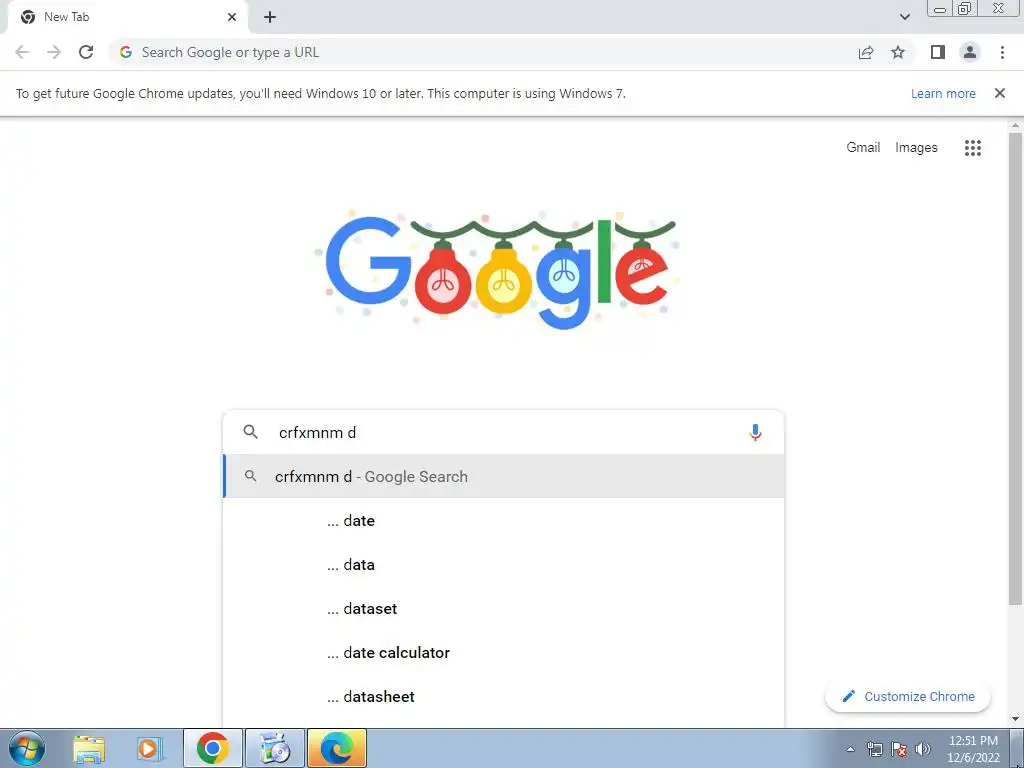This screenshot has height=768, width=1024.
Task: Open the Google apps grid
Action: coord(973,148)
